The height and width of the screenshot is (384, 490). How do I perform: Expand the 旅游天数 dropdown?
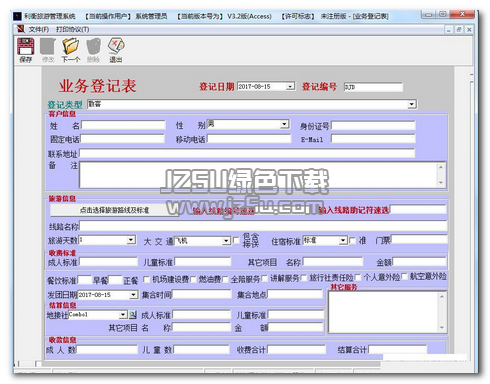[131, 240]
